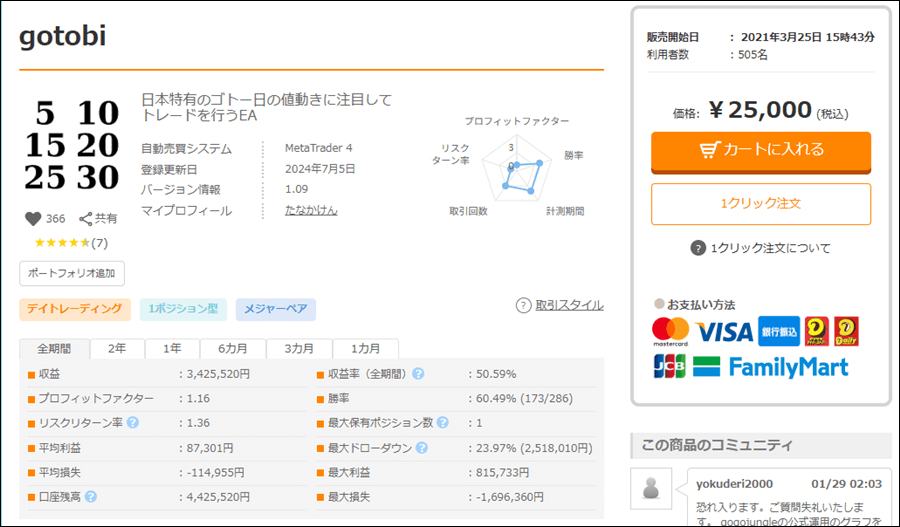
Task: Add item to cart with カートに入れる
Action: (760, 150)
